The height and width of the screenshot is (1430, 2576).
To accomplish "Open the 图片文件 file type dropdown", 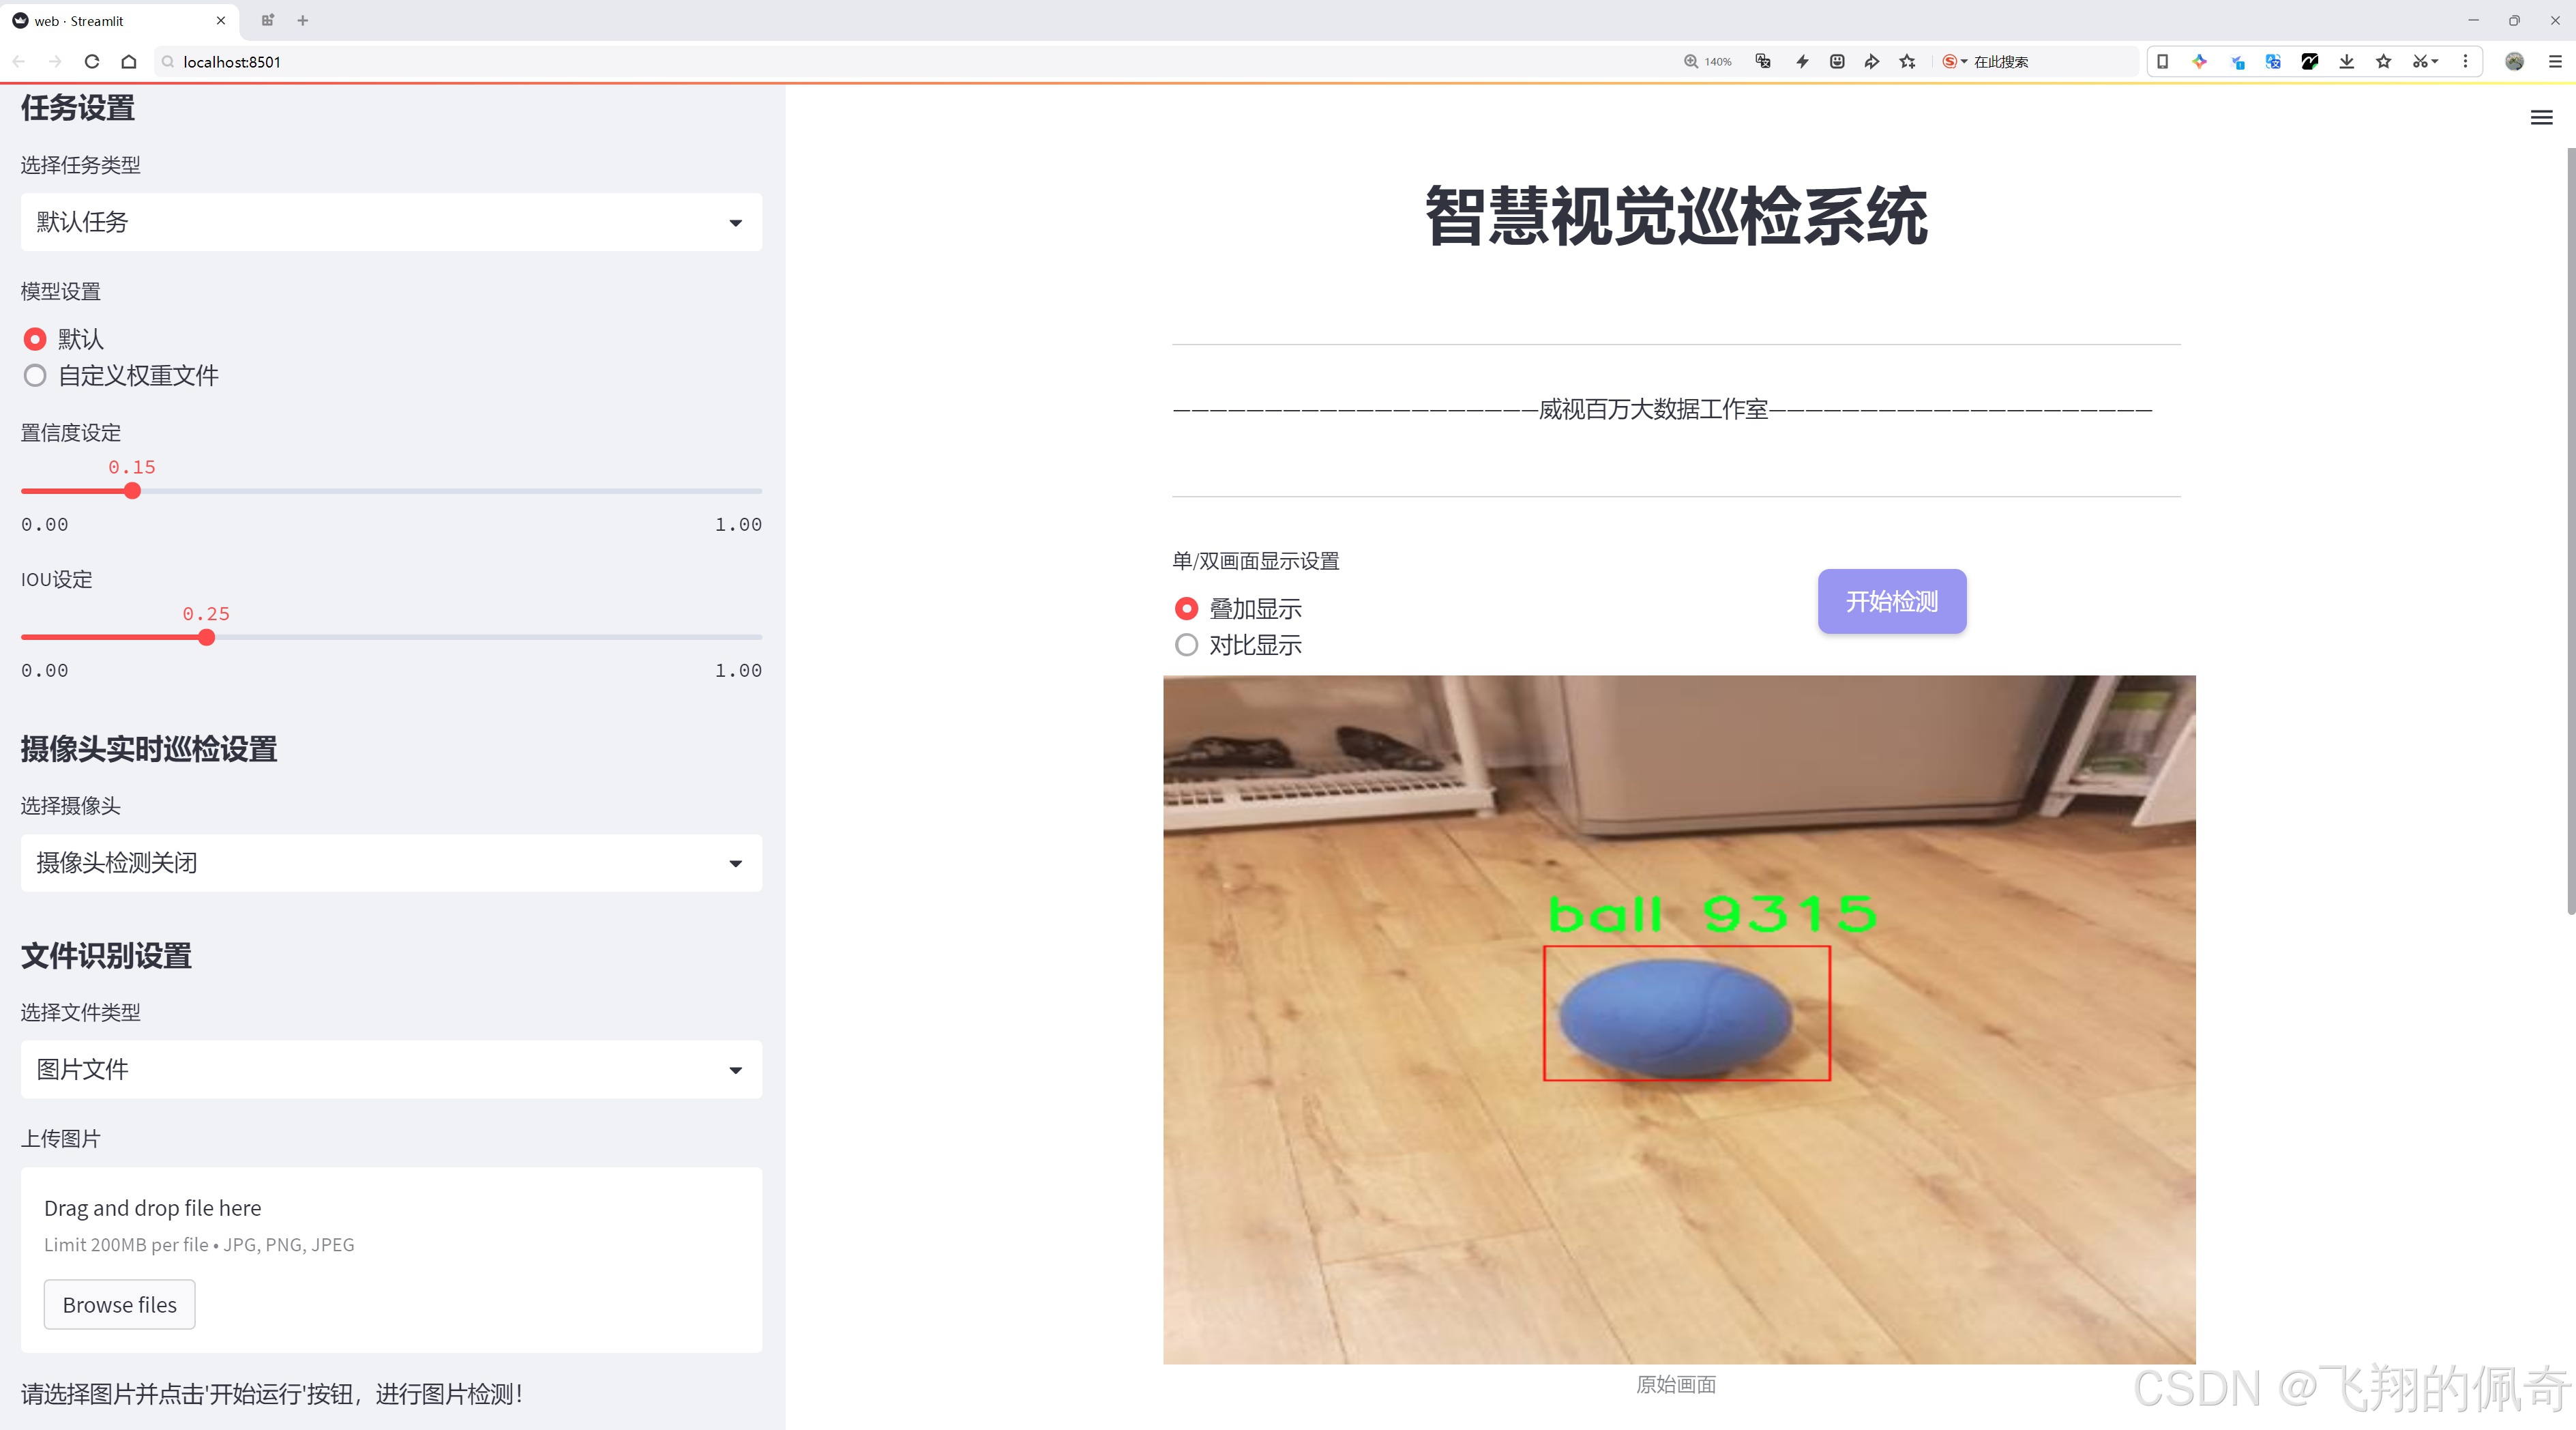I will 390,1069.
